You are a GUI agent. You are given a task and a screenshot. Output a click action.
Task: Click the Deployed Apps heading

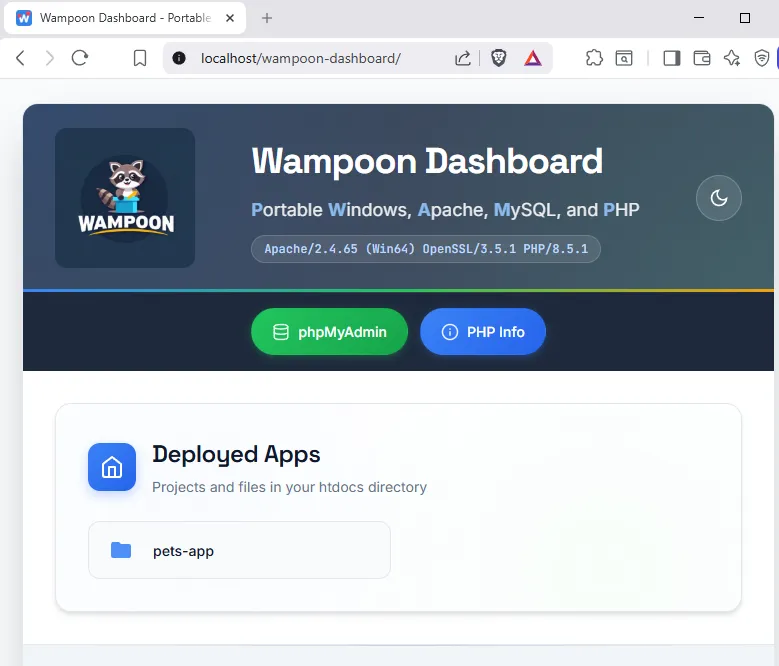[236, 454]
